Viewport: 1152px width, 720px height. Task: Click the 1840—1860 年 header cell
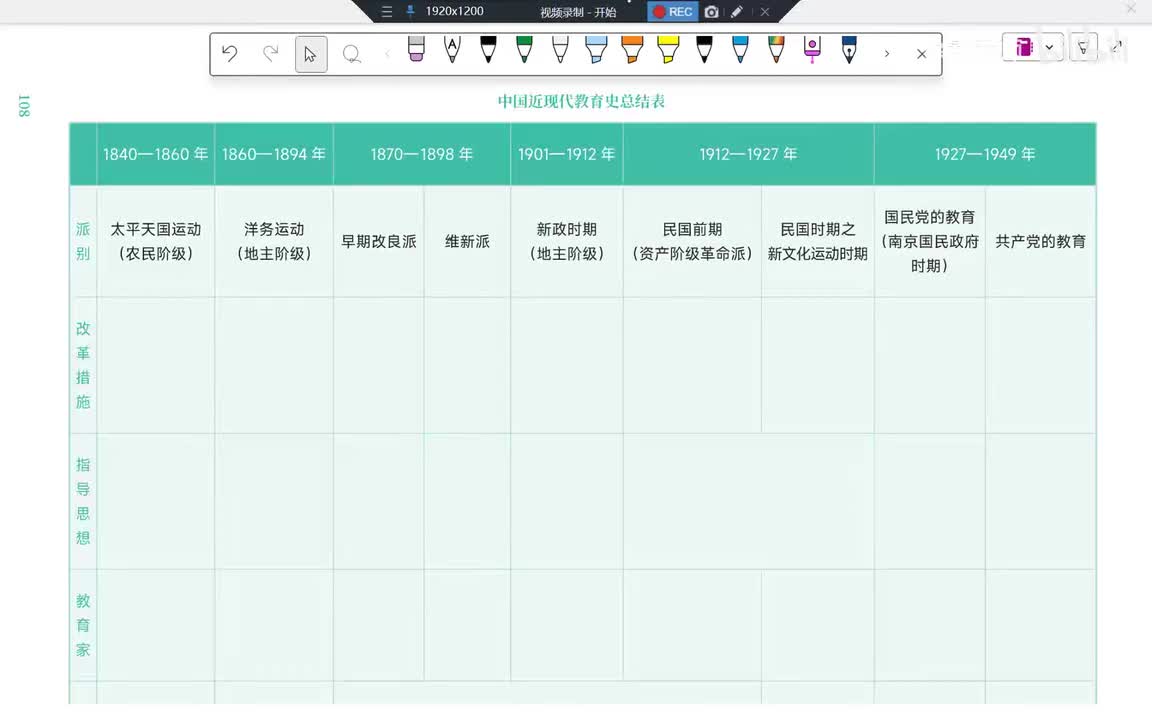(x=156, y=154)
